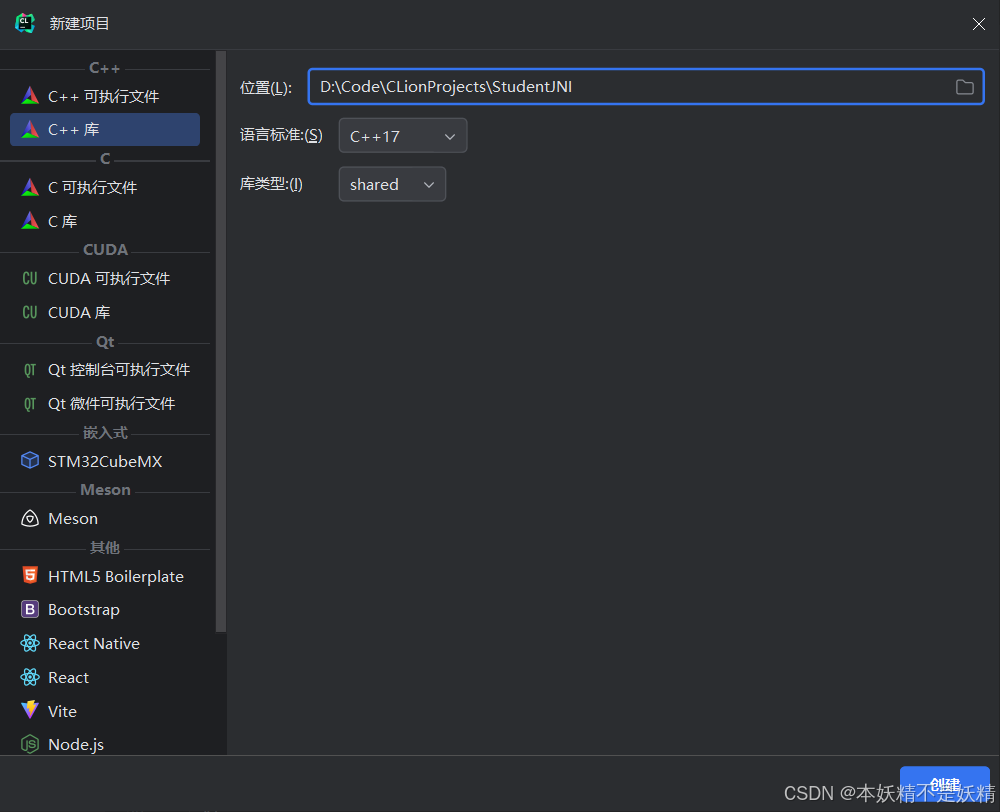The width and height of the screenshot is (1000, 812).
Task: Click the CU icon for CUDA 可执行文件
Action: click(30, 279)
